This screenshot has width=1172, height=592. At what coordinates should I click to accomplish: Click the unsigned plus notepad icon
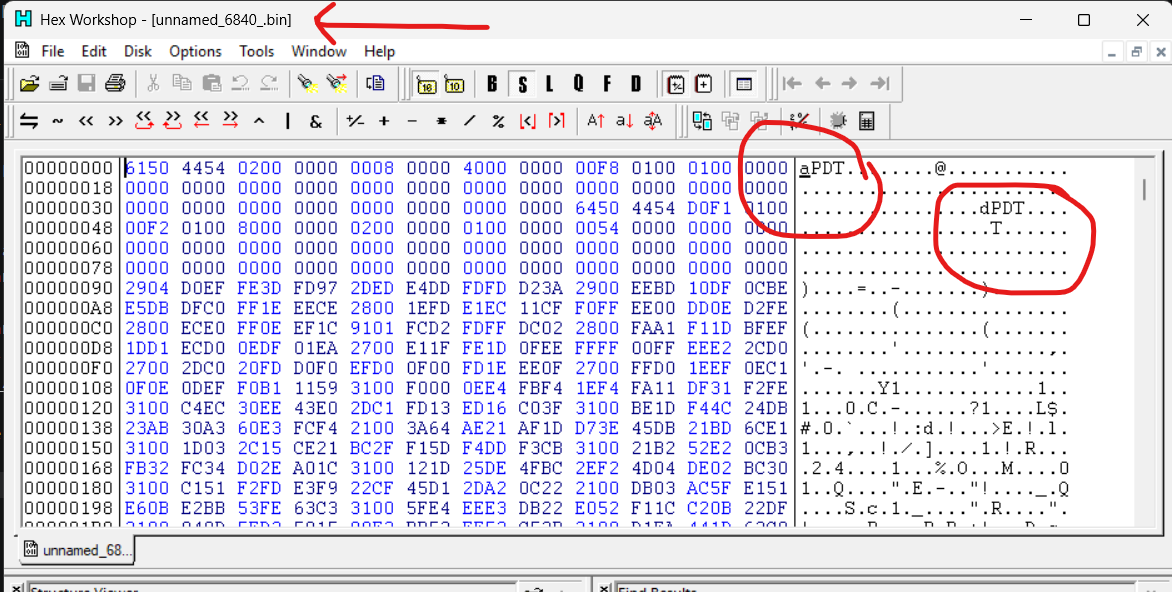pyautogui.click(x=704, y=84)
